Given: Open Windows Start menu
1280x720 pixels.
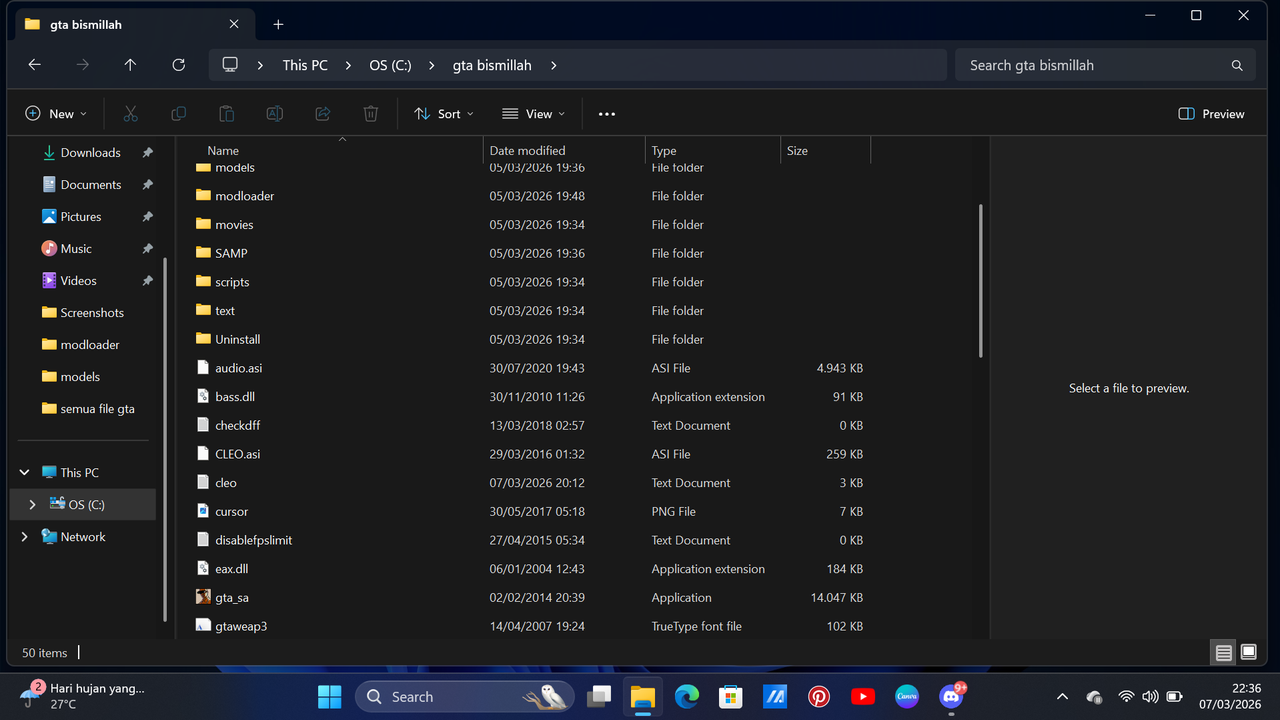Looking at the screenshot, I should coord(329,696).
